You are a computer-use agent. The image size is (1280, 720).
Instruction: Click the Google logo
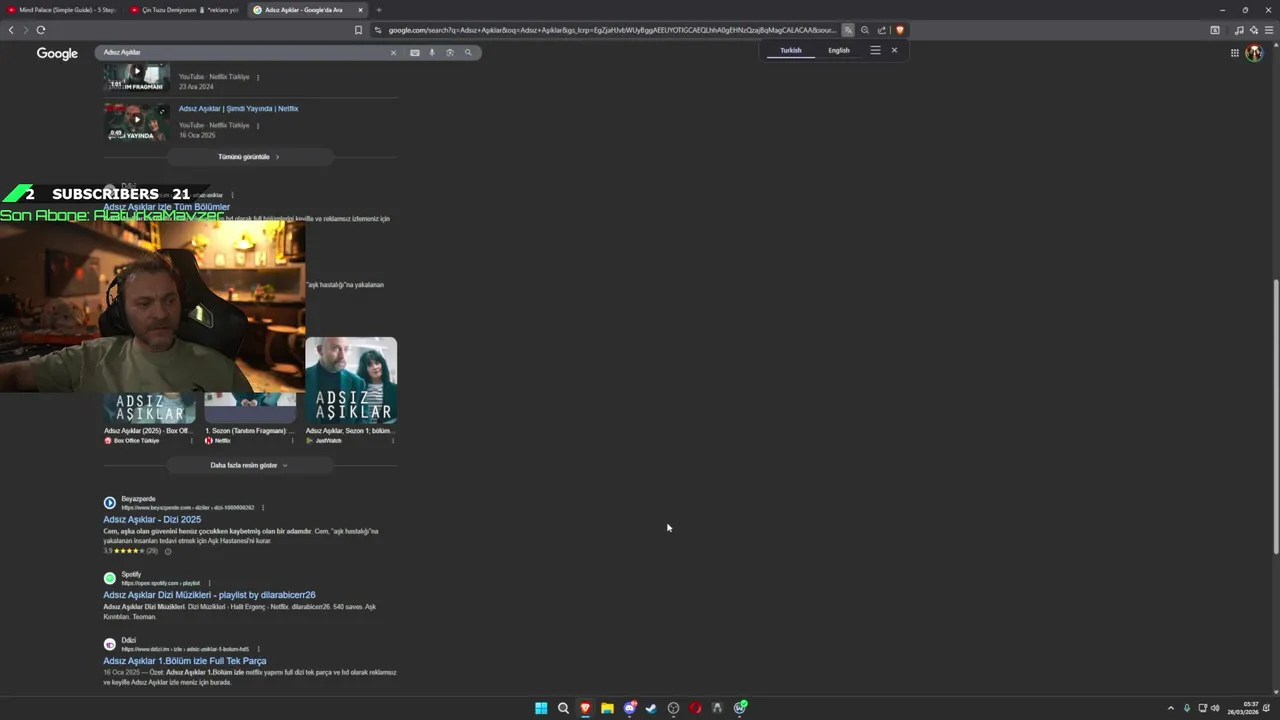(57, 53)
